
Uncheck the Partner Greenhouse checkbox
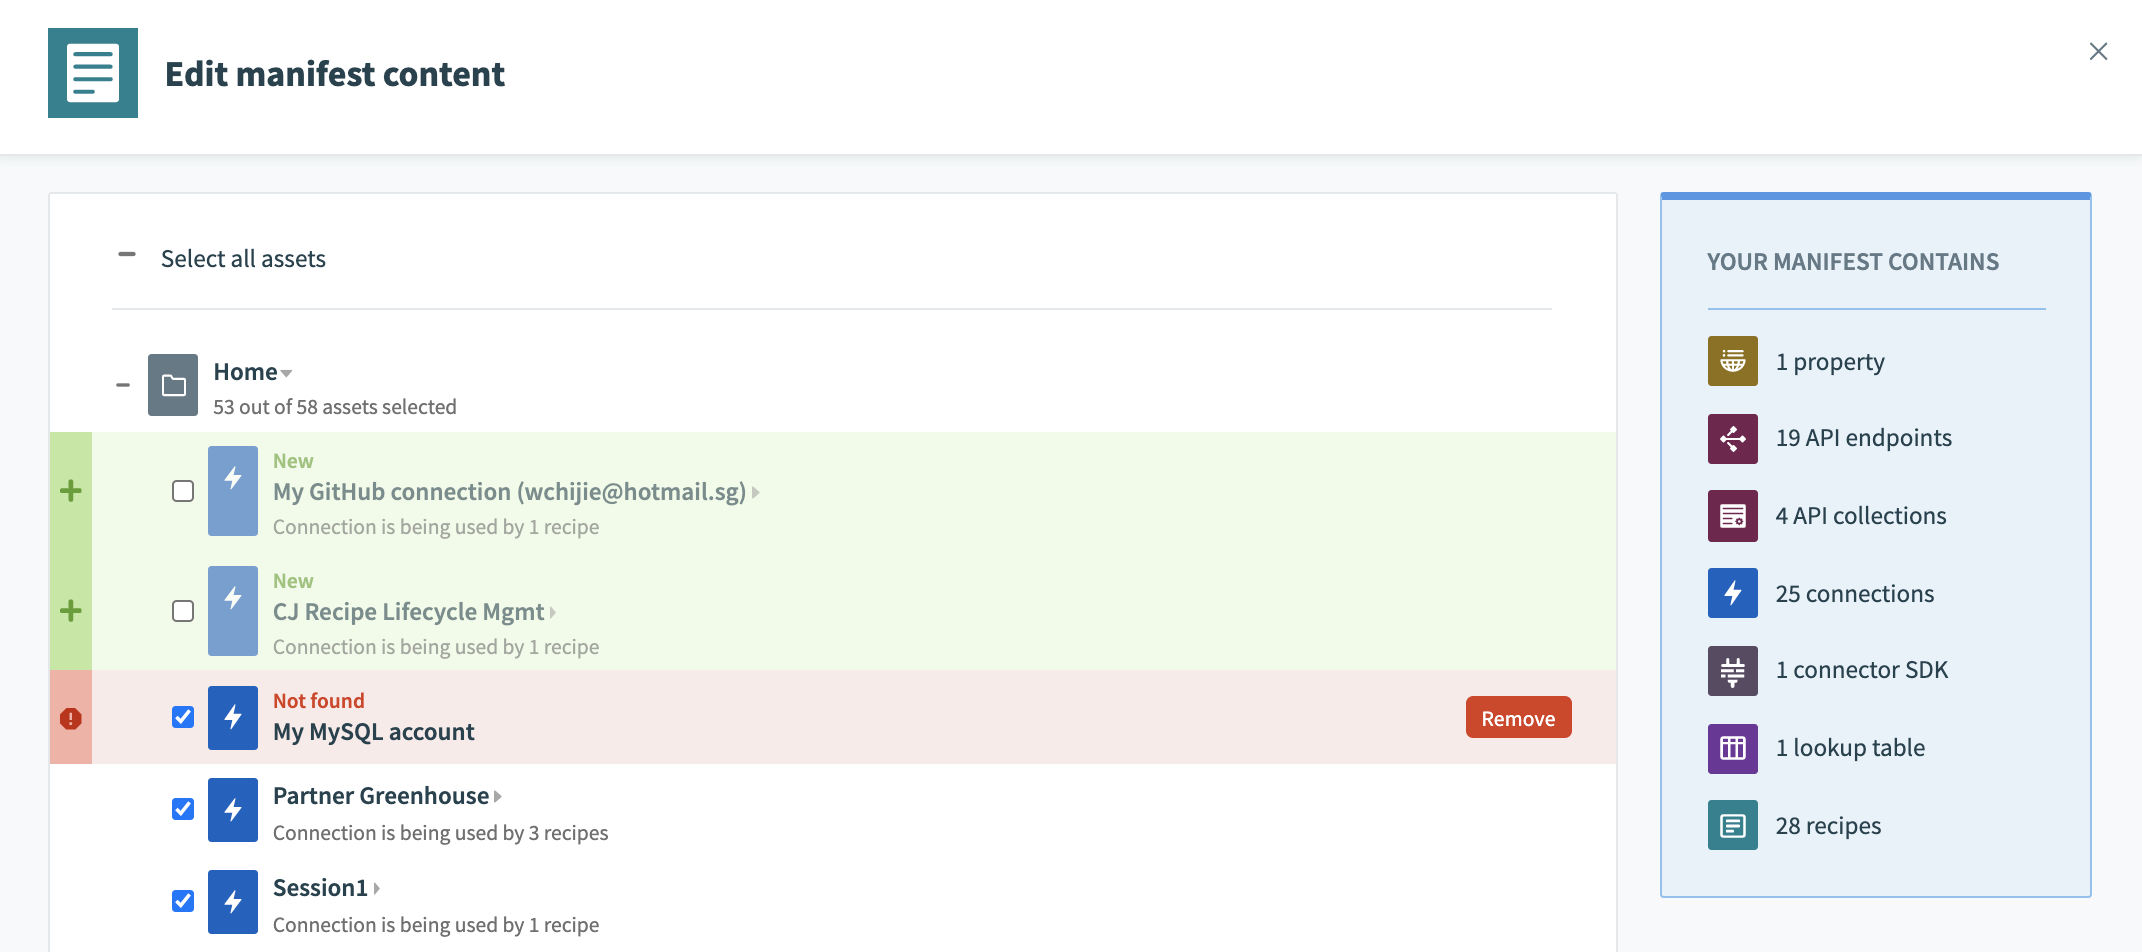[x=183, y=809]
